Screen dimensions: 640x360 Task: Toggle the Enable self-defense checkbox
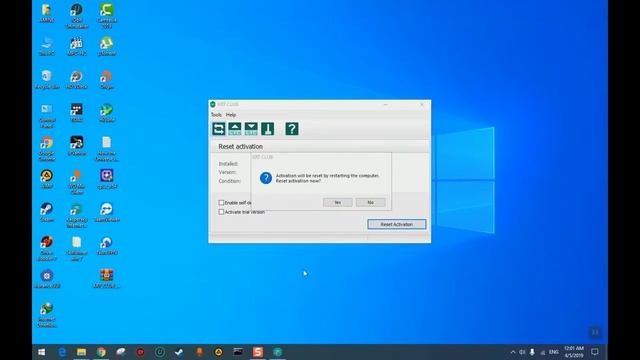click(221, 202)
